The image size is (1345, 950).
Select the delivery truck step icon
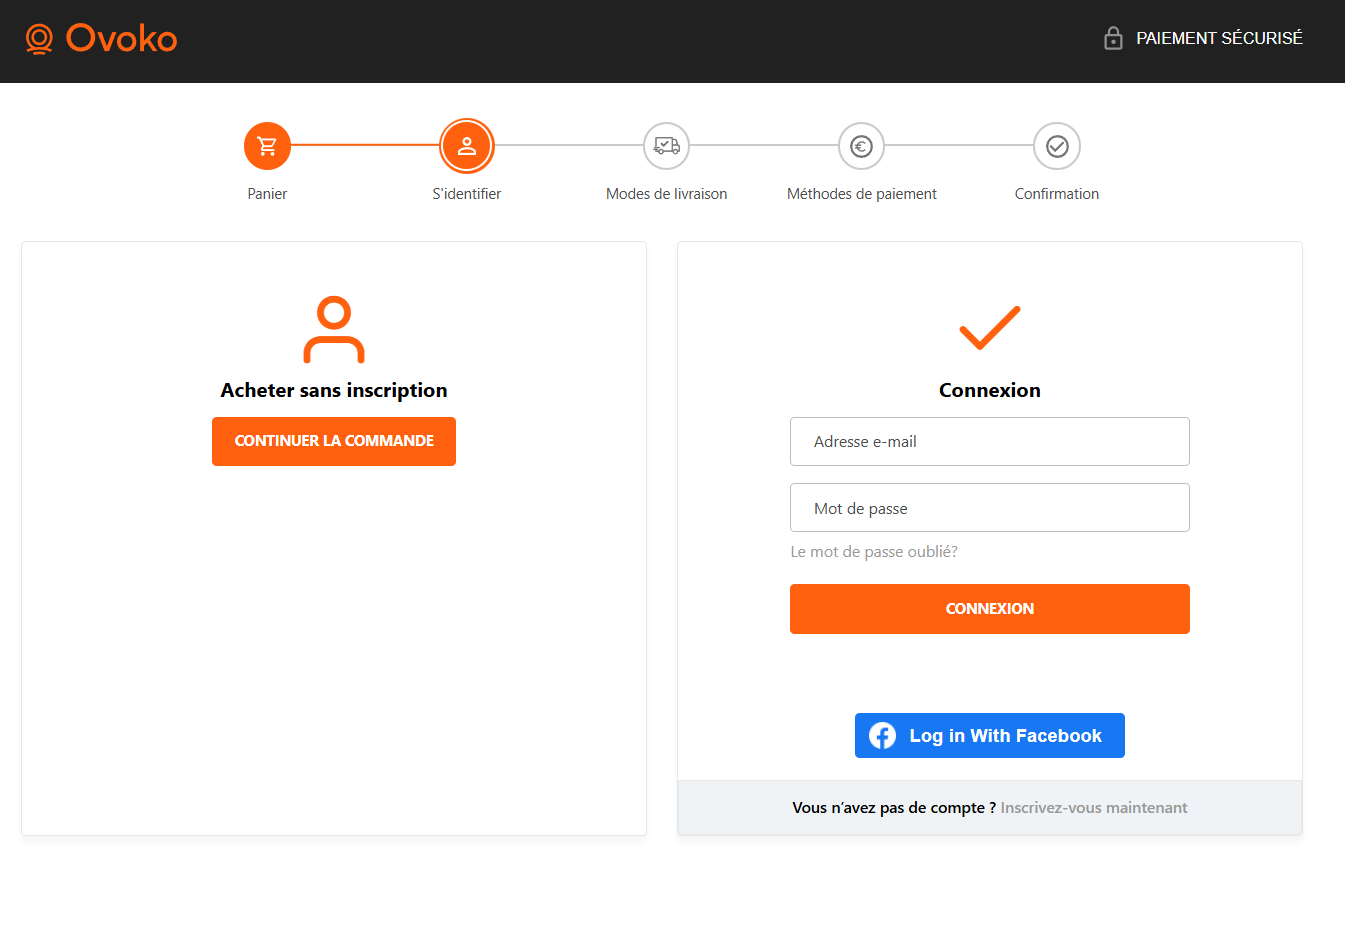pyautogui.click(x=667, y=146)
